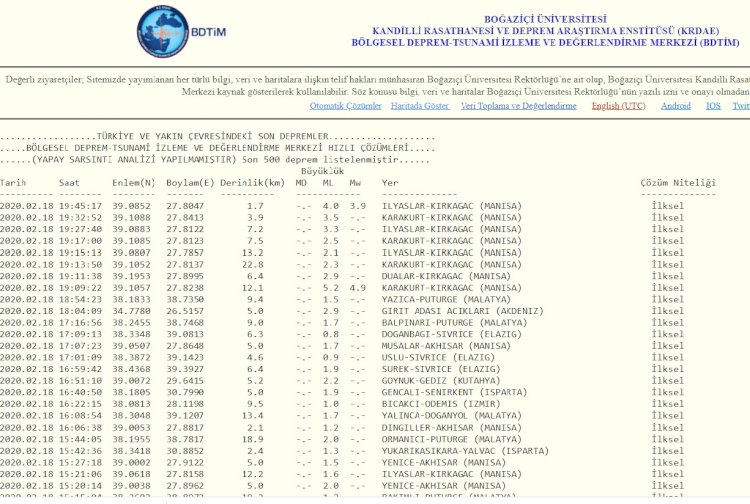Click GIRIT ADASI ACIKLARI (AKDENIZ) location
Screen dimensions: 750x504
tap(463, 311)
